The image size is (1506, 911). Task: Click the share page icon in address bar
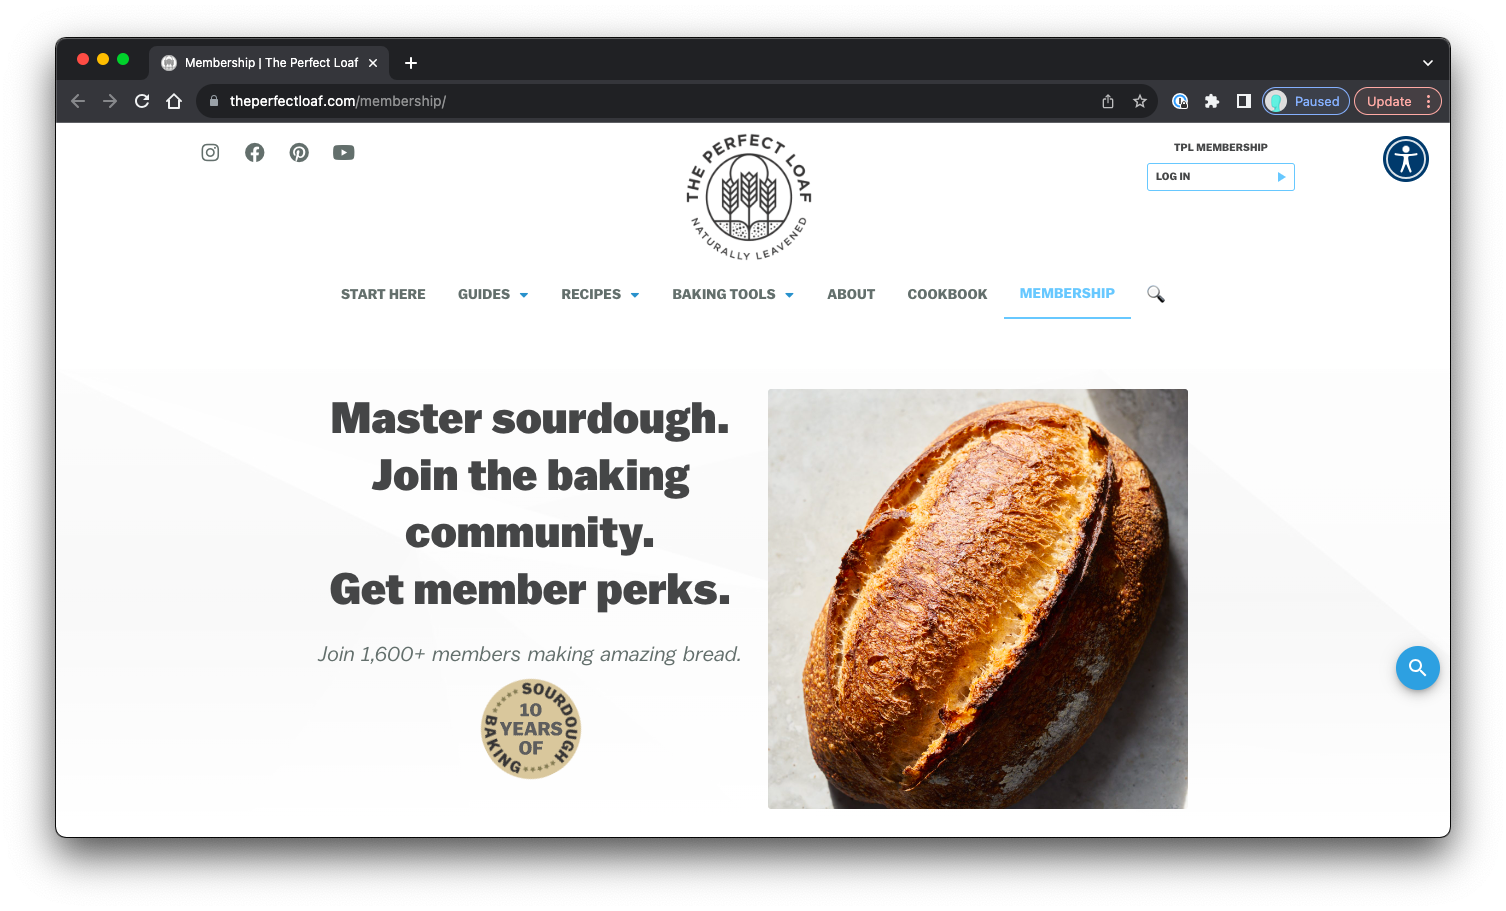click(x=1108, y=101)
